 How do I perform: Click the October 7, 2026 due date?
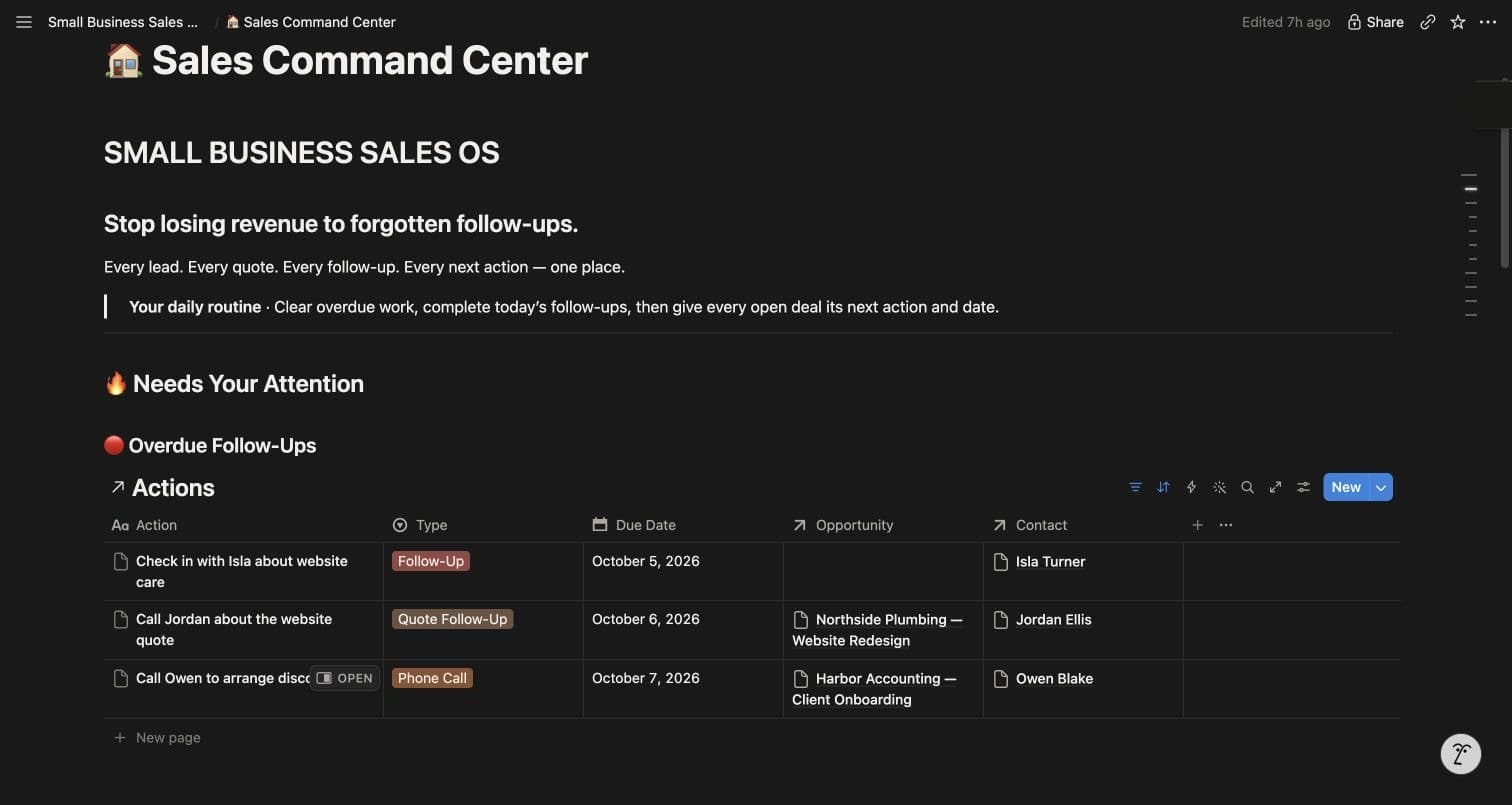[x=646, y=678]
